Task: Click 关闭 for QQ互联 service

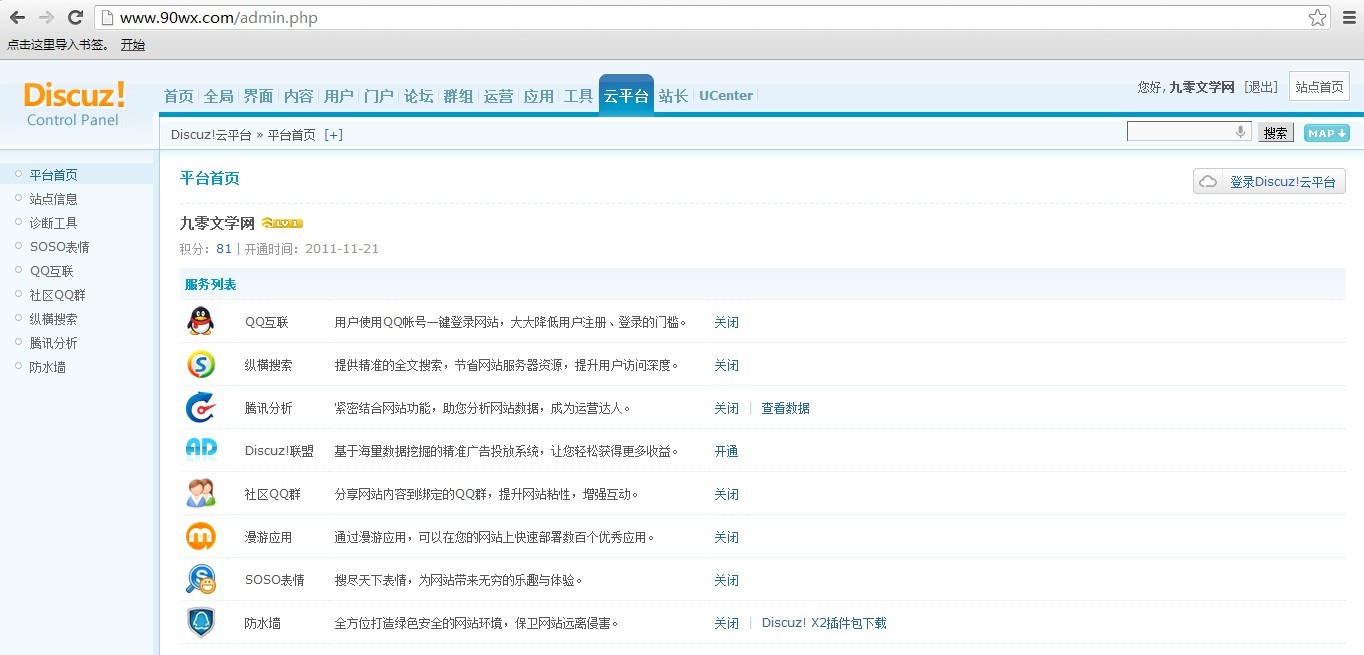Action: (x=726, y=322)
